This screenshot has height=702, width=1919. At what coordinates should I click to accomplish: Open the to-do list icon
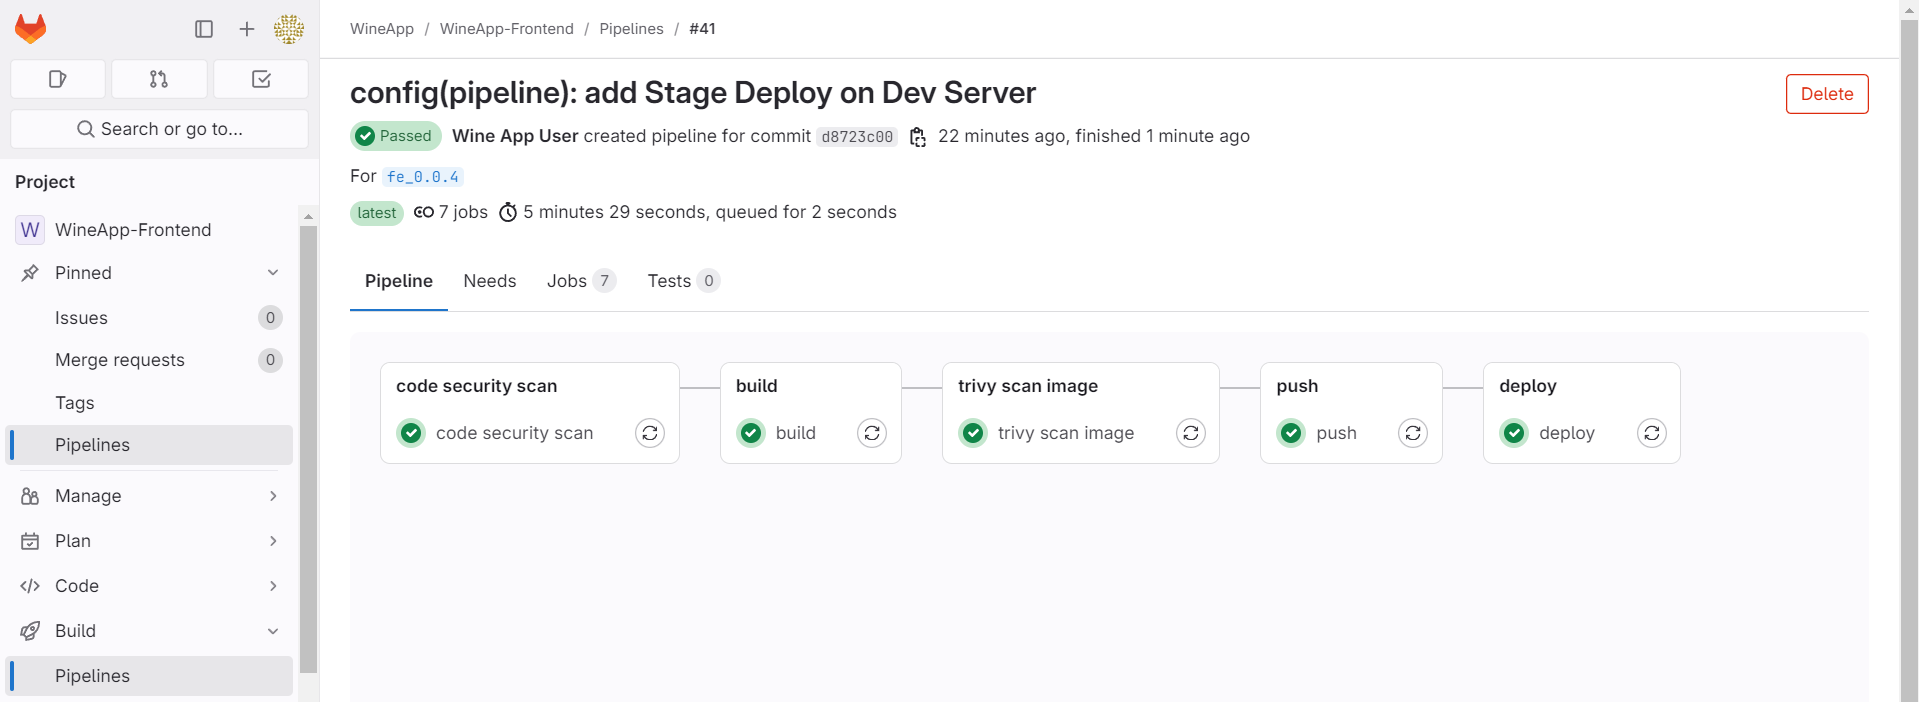tap(261, 79)
